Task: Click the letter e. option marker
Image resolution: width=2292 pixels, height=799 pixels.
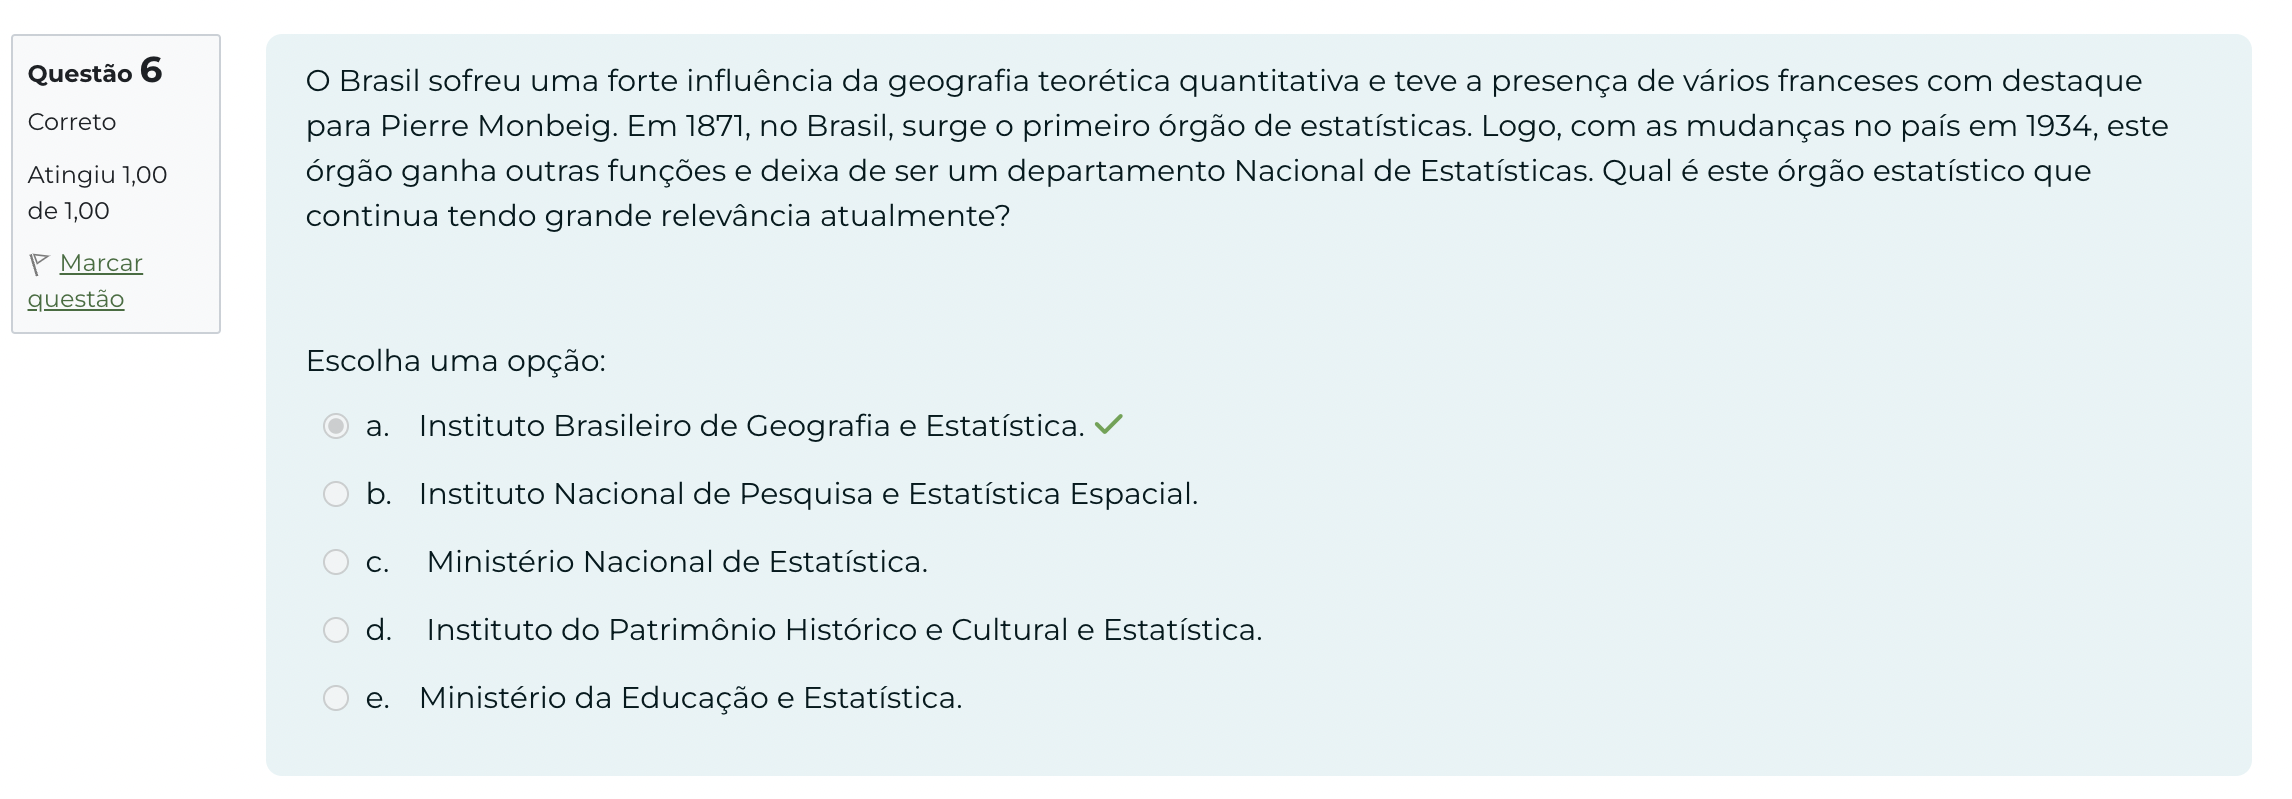Action: click(377, 698)
